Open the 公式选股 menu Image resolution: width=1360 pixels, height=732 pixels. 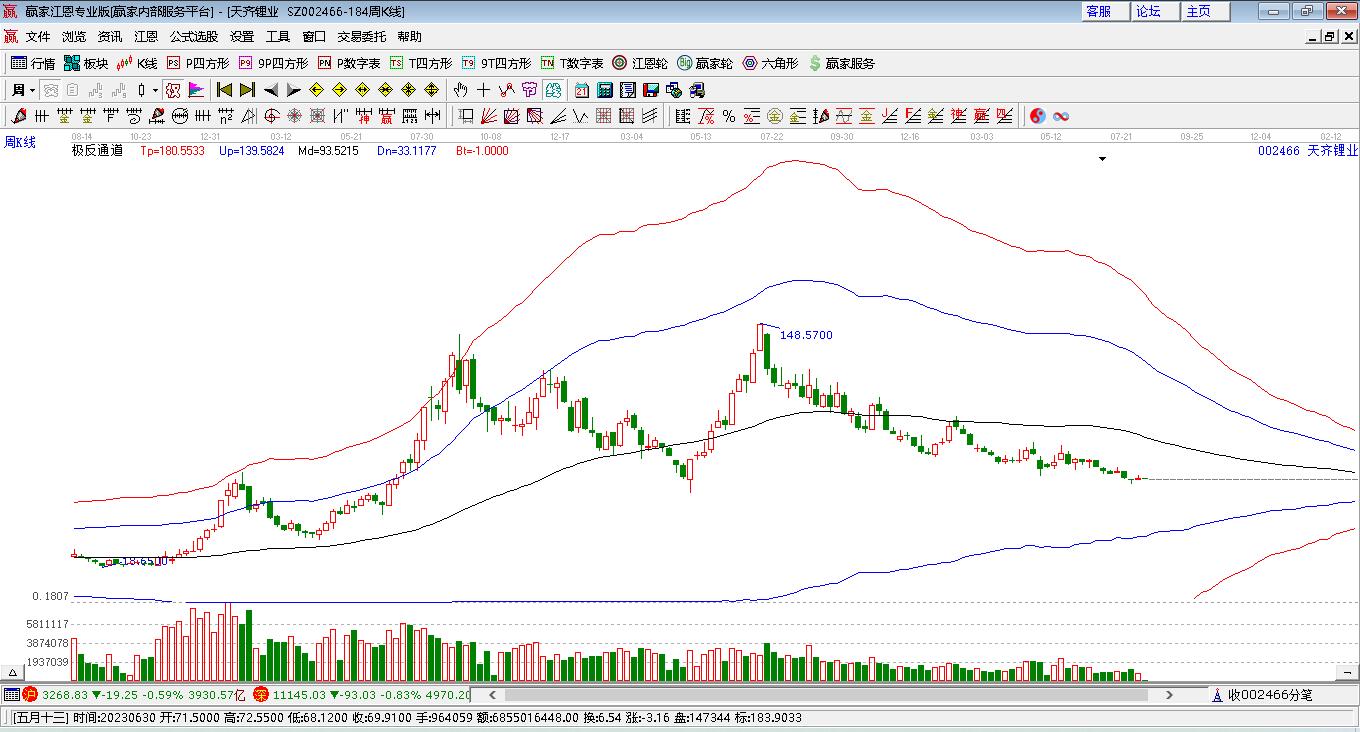(x=194, y=36)
